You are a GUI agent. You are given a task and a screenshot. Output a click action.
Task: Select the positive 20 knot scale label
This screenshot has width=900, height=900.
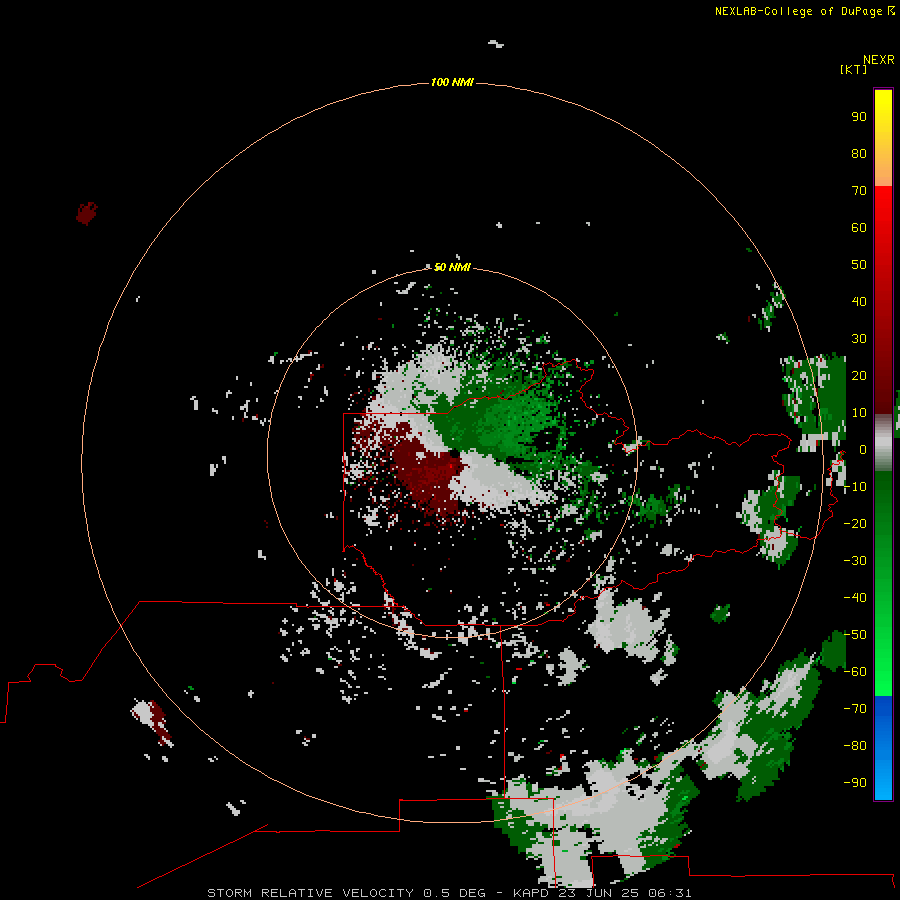(x=859, y=376)
